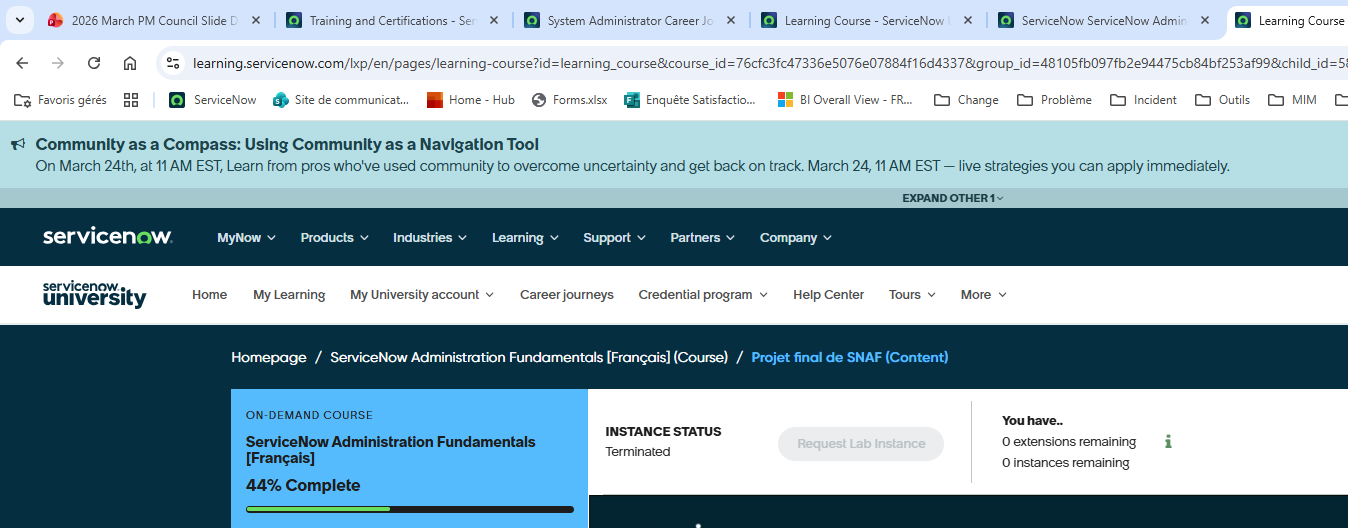The image size is (1348, 528).
Task: Expand My University account dropdown
Action: coord(422,295)
